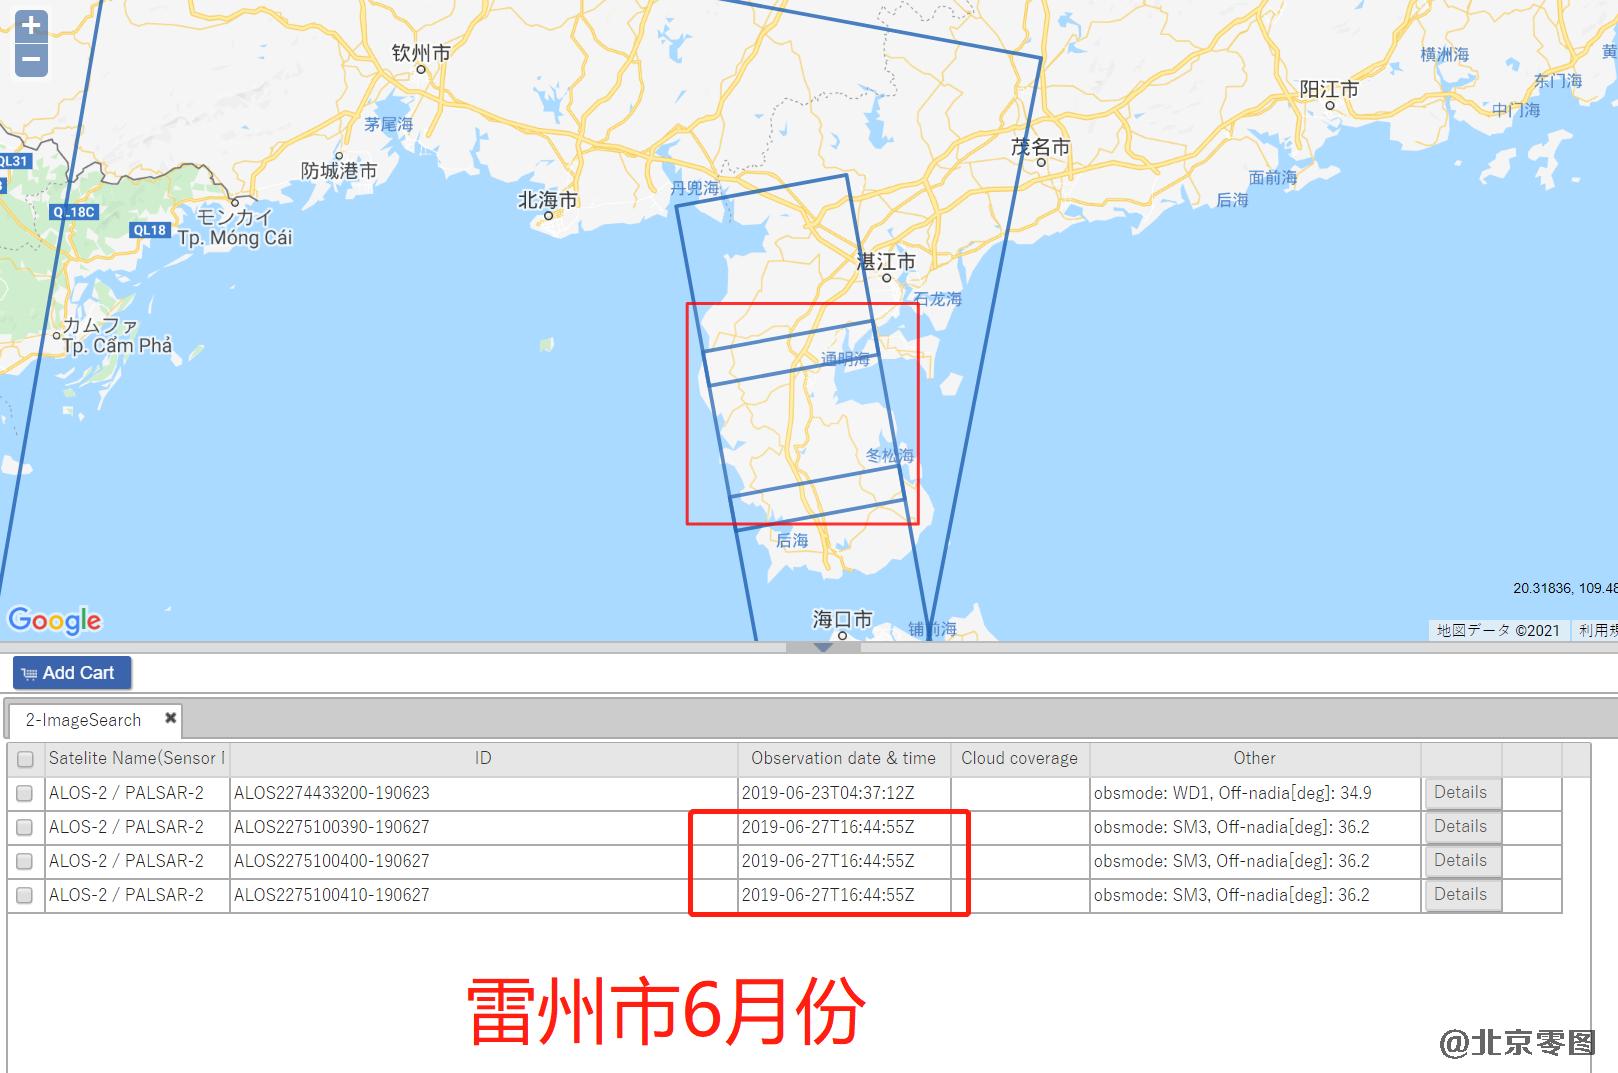Click the 阳江市 city label on map
Screen dimensions: 1618x1073
(1330, 89)
